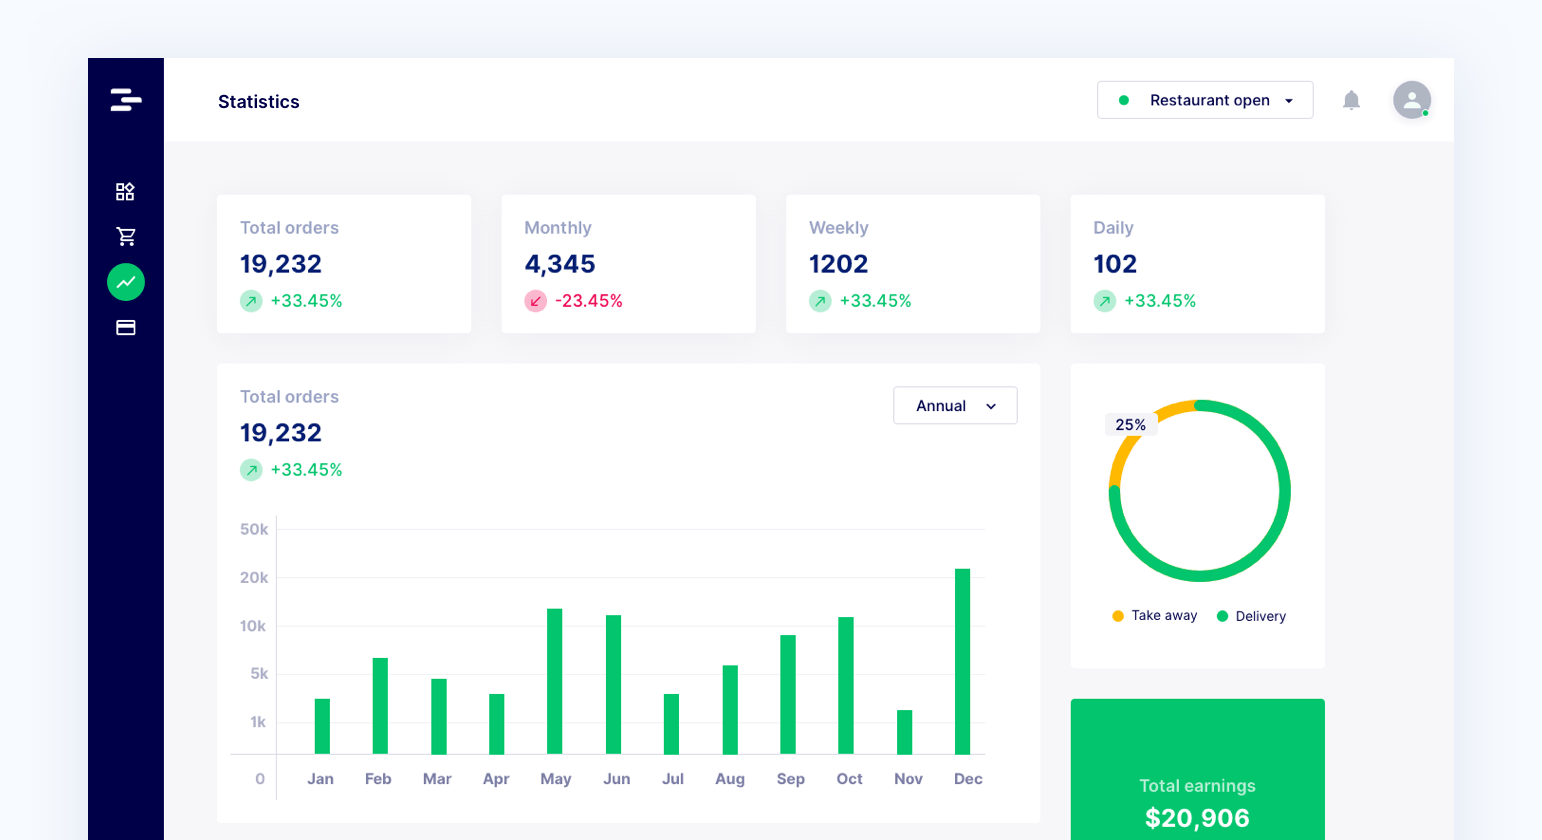Select the Weekly orders card
Screen dimensions: 1542x840
click(912, 264)
